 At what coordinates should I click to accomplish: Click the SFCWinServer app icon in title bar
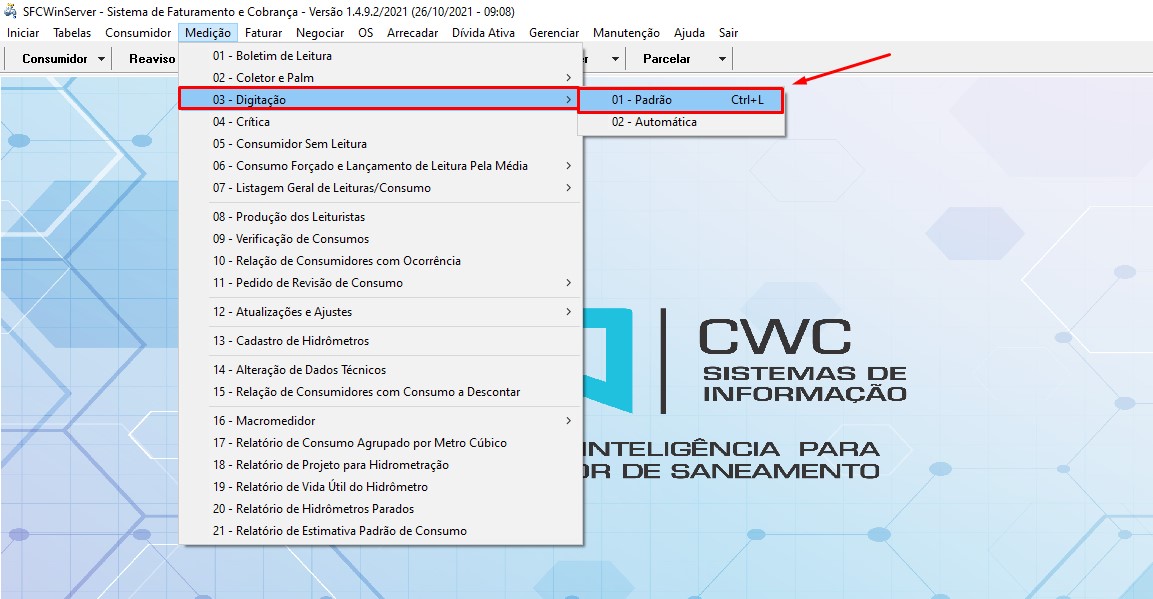(11, 12)
